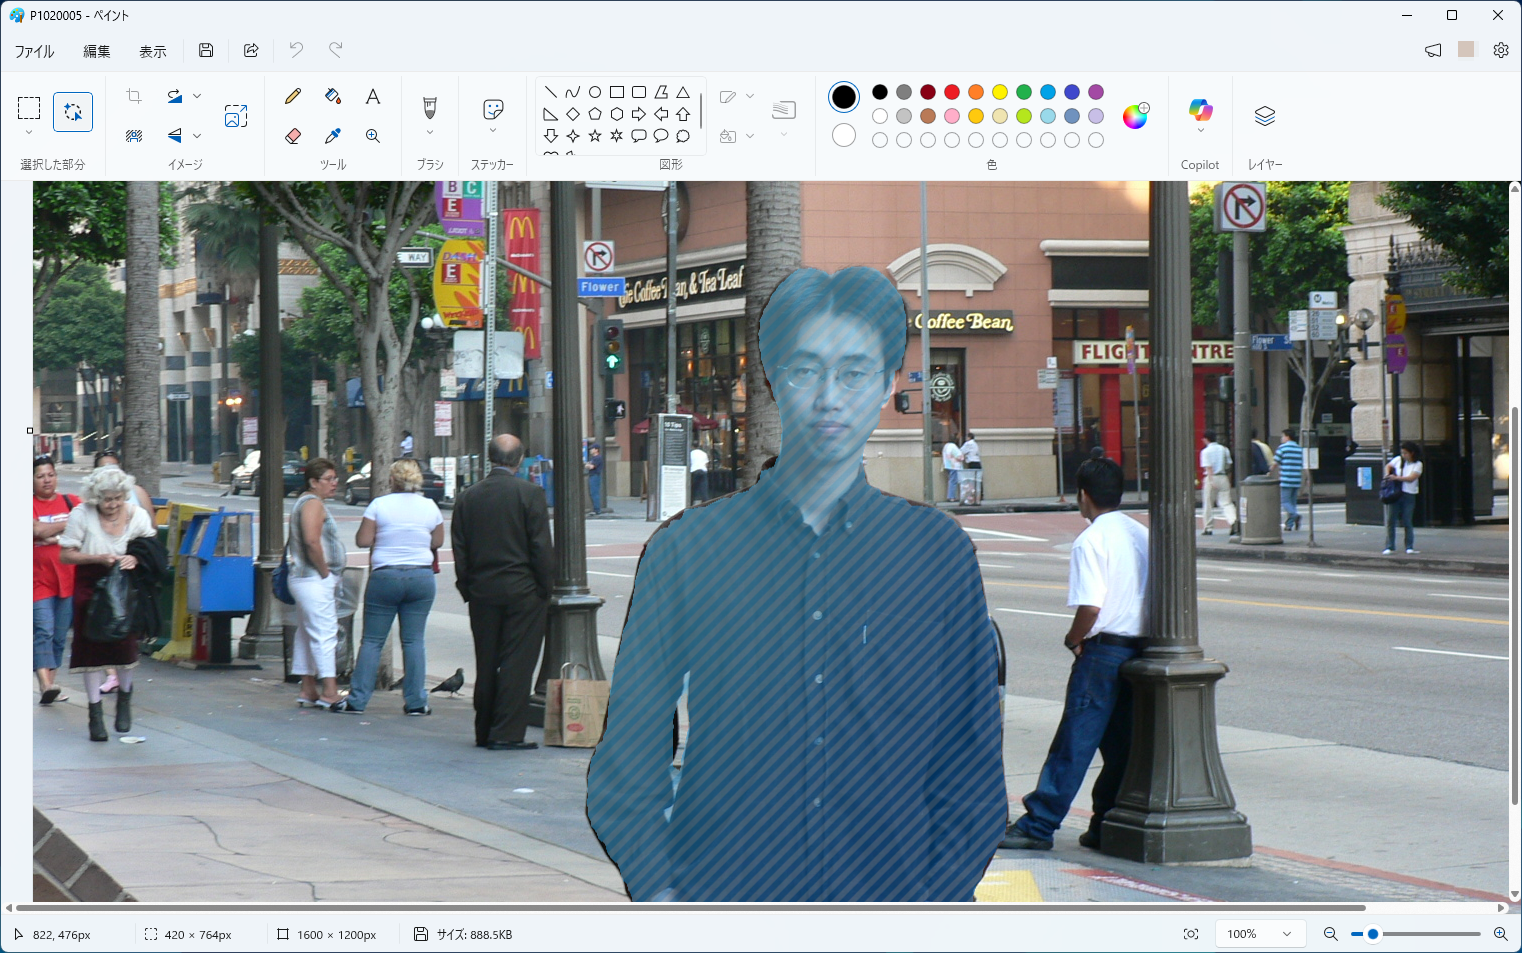Pick the red color swatch
1522x953 pixels.
coord(952,92)
